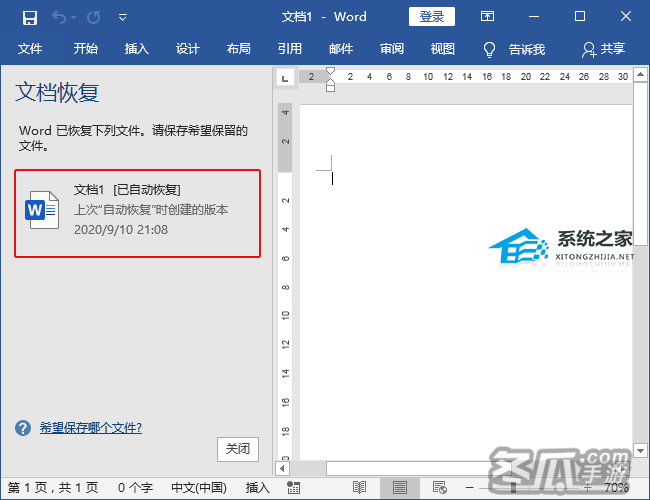Switch to the 开始 ribbon tab
650x500 pixels.
85,49
